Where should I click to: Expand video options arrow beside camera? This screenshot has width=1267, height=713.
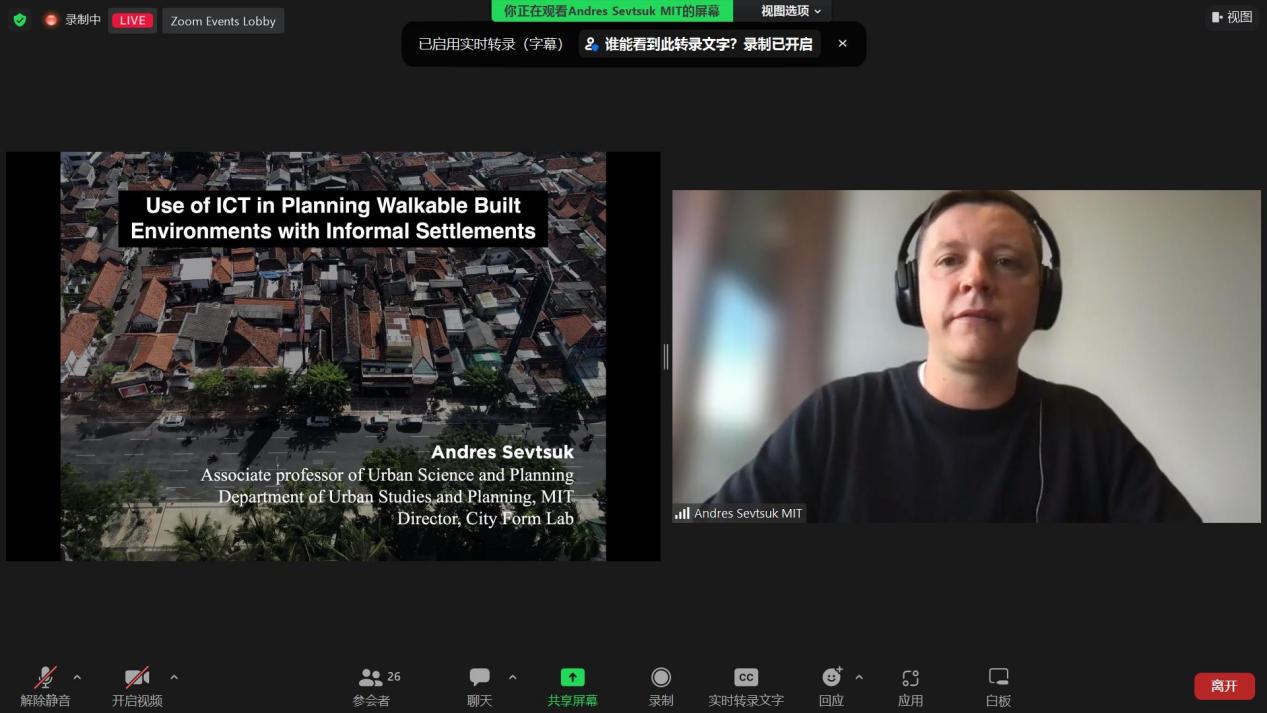click(174, 677)
